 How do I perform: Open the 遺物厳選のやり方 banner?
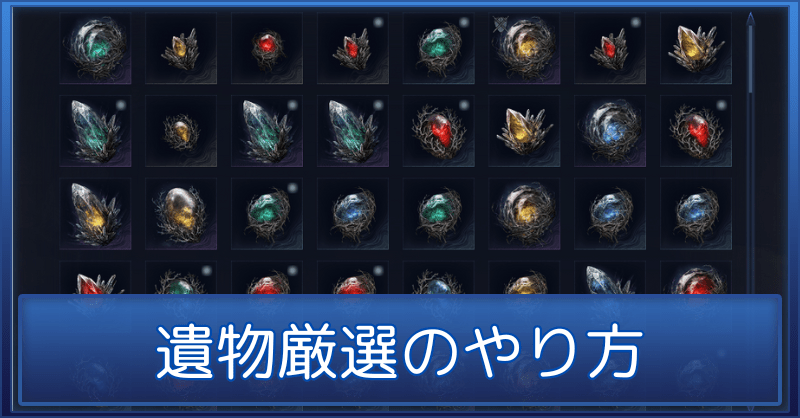point(400,350)
